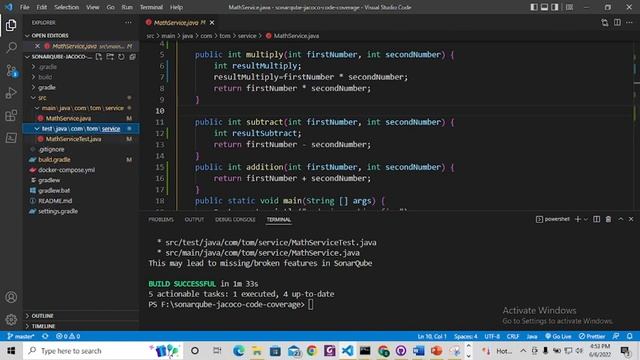Customize layout icon in title bar
This screenshot has width=640, height=360.
click(x=569, y=7)
